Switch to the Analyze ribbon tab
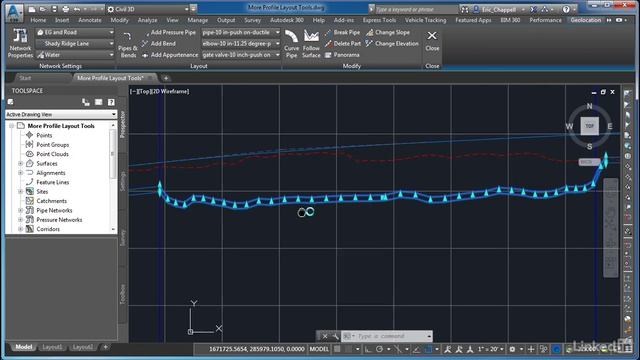640x360 pixels. (x=147, y=20)
